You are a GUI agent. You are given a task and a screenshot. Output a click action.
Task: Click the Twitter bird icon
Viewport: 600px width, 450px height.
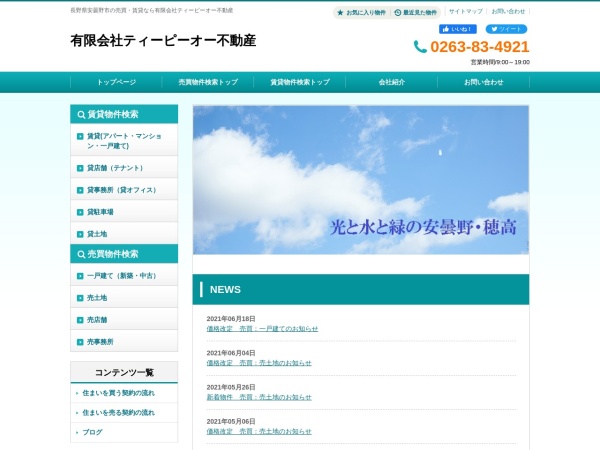tap(494, 29)
